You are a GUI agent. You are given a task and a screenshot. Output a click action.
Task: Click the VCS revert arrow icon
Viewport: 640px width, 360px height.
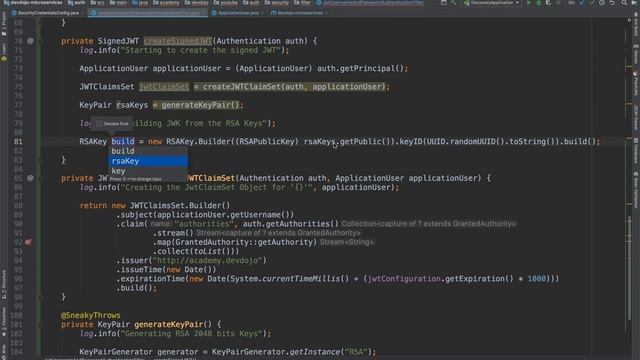(x=612, y=3)
